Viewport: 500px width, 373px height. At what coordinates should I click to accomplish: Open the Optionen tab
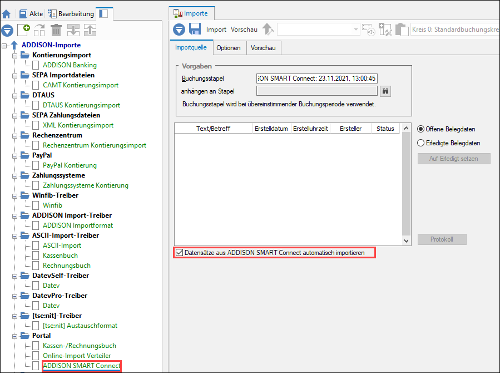[x=229, y=48]
